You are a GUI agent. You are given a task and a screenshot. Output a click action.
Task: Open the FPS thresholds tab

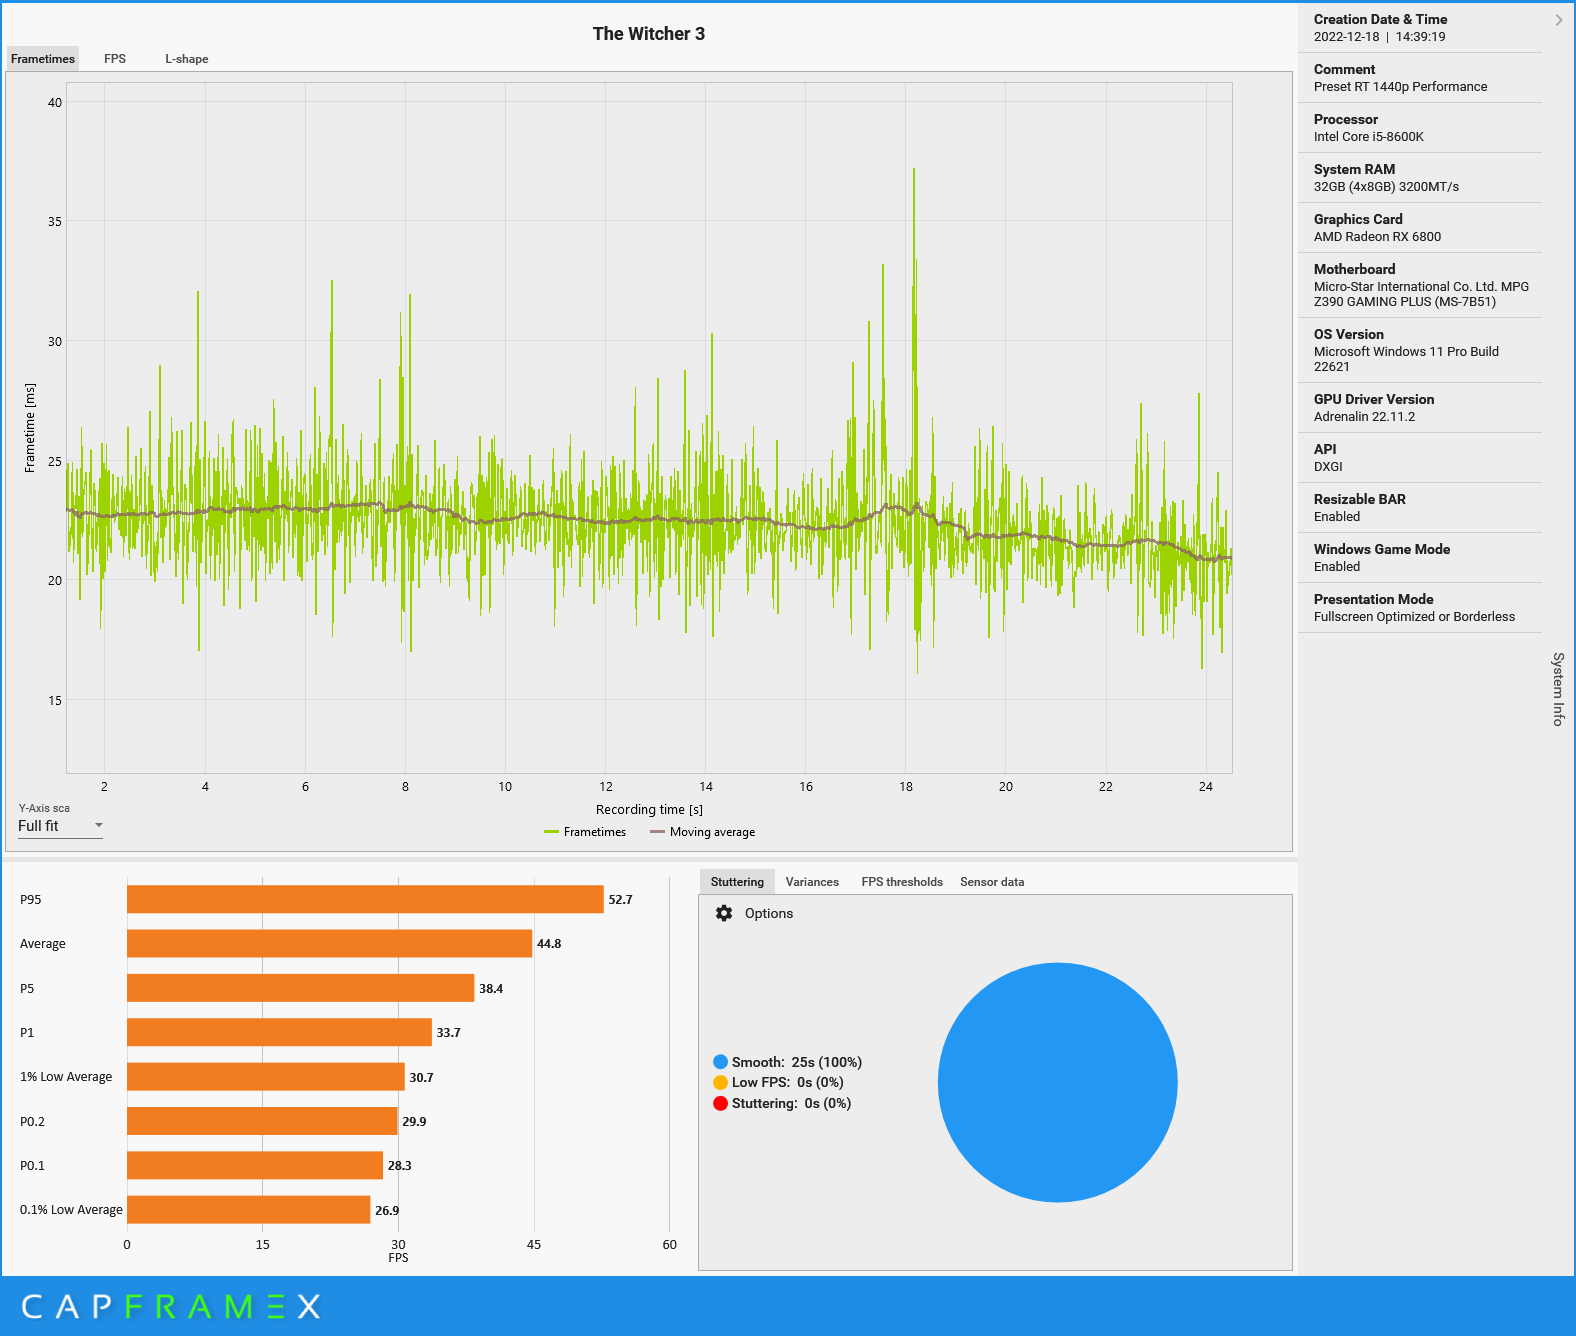[x=902, y=882]
